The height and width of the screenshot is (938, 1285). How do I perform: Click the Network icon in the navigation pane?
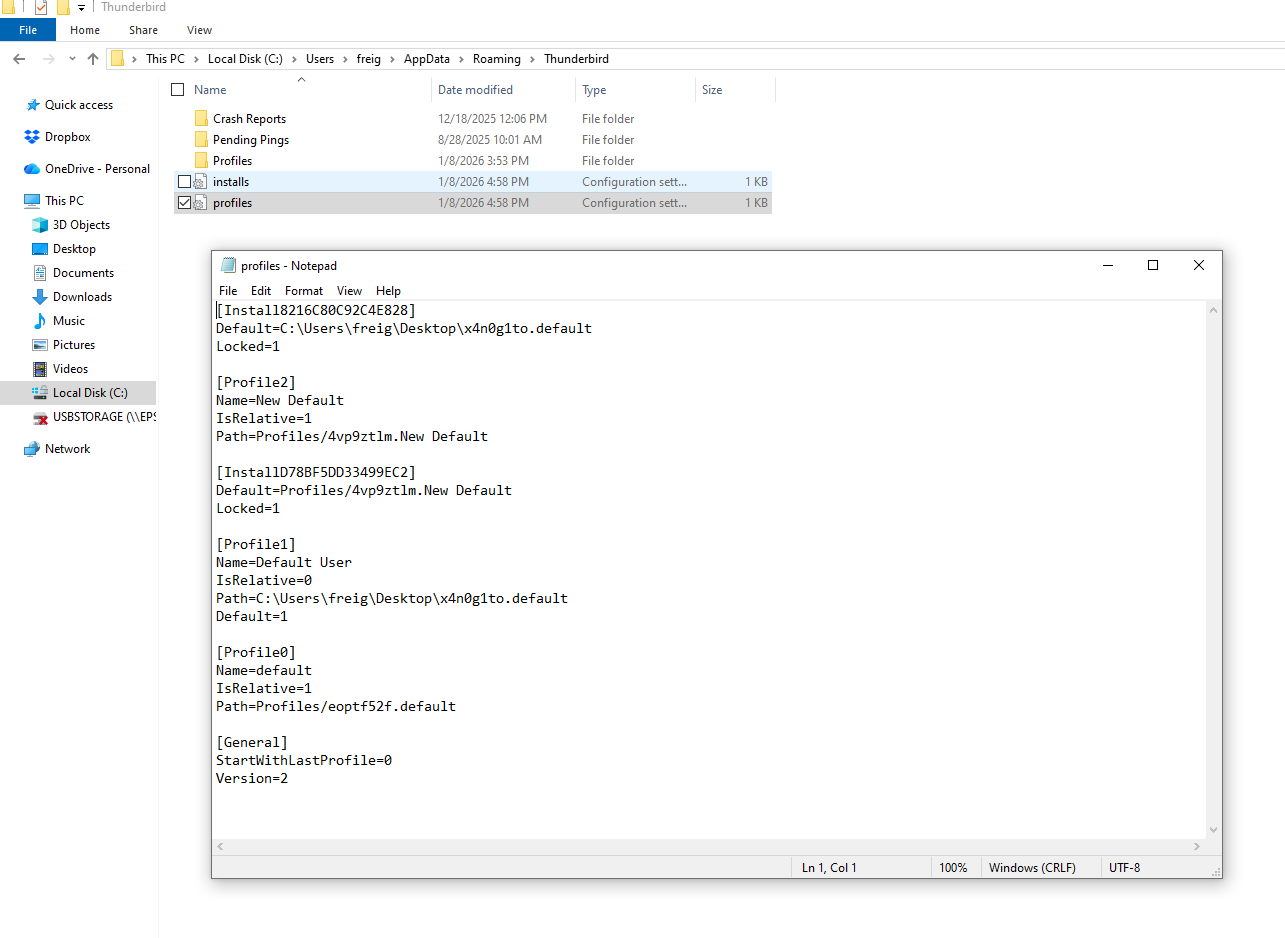click(x=32, y=449)
